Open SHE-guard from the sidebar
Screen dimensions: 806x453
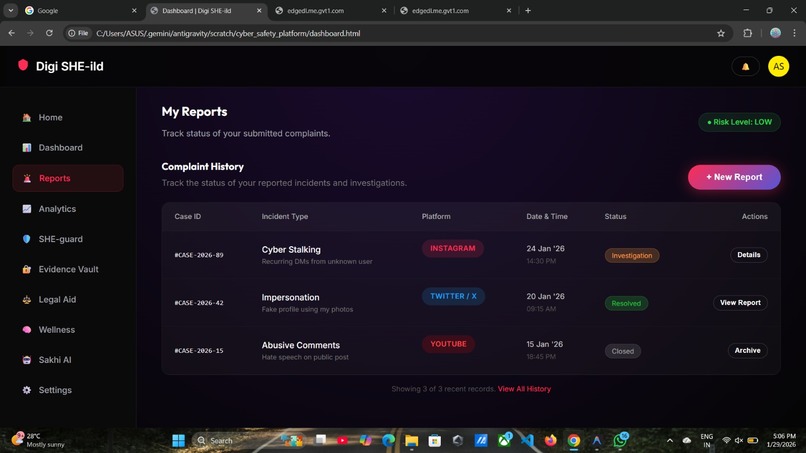click(68, 239)
